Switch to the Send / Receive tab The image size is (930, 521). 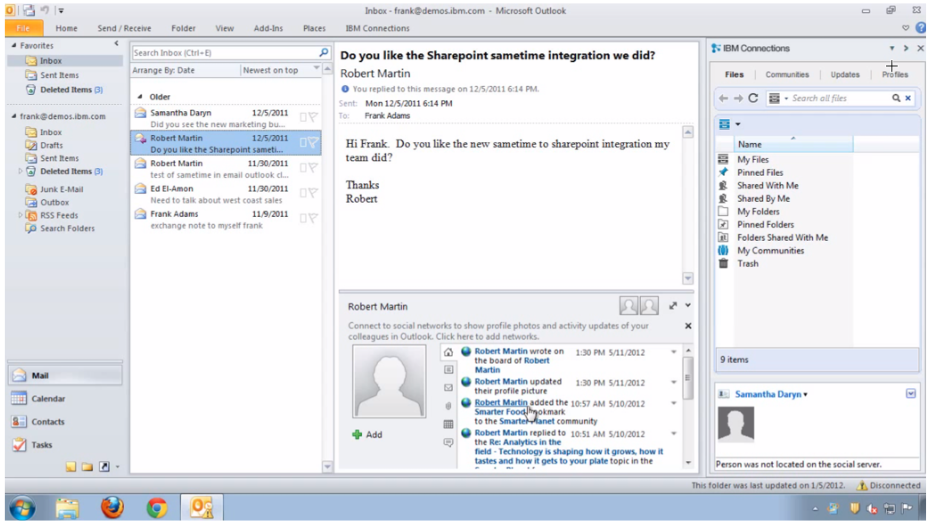(124, 28)
